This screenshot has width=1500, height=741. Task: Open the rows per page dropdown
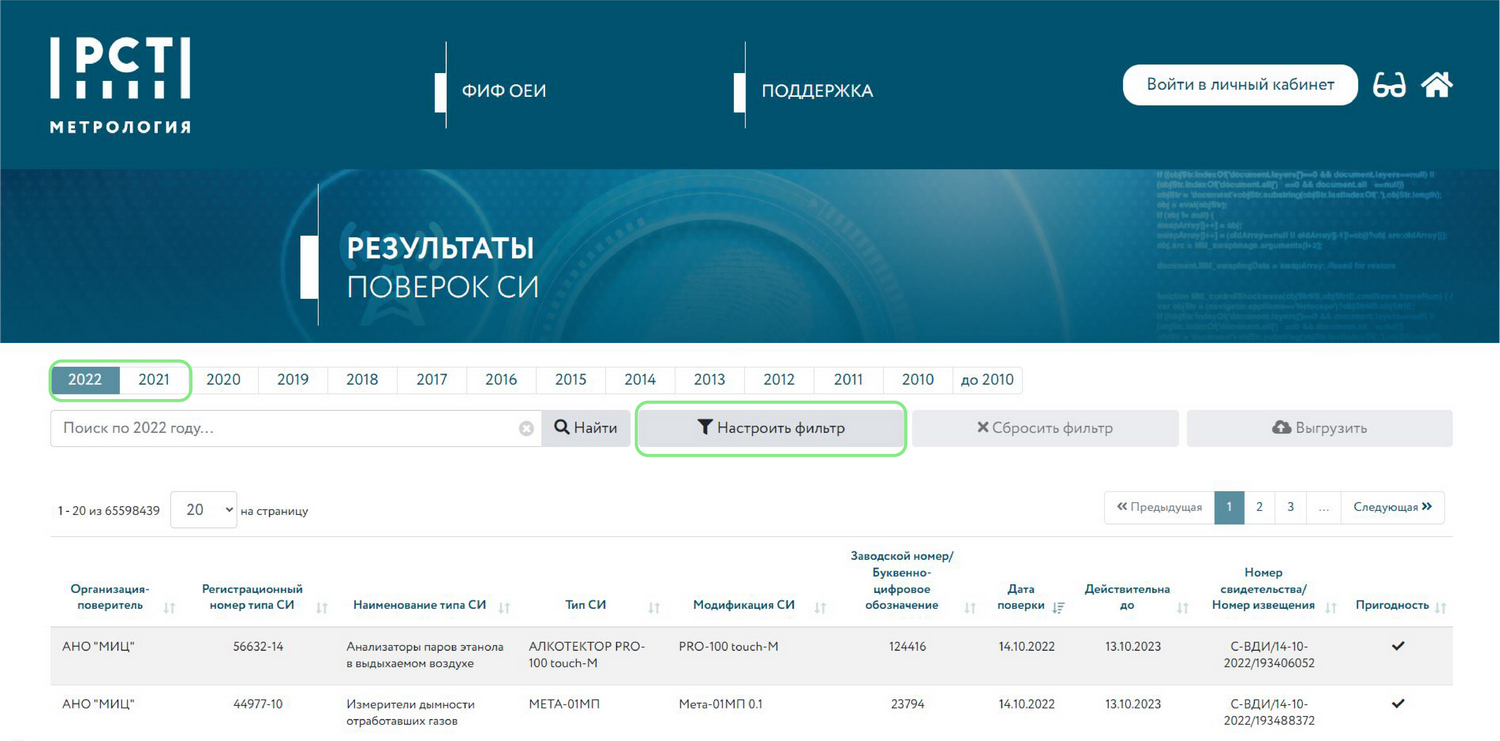pyautogui.click(x=204, y=510)
